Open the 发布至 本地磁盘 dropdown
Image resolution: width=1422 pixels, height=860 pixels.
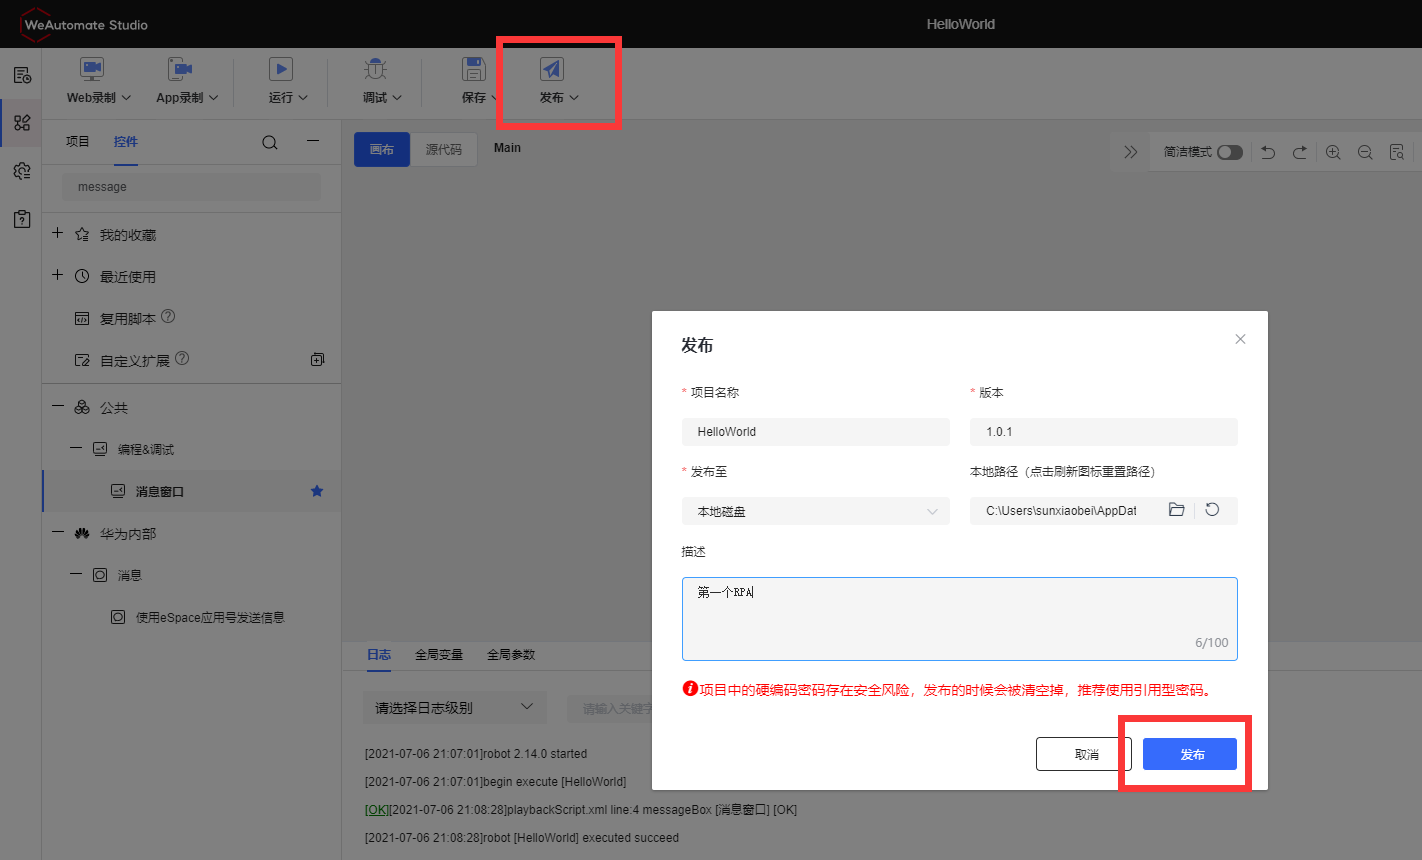pos(816,511)
